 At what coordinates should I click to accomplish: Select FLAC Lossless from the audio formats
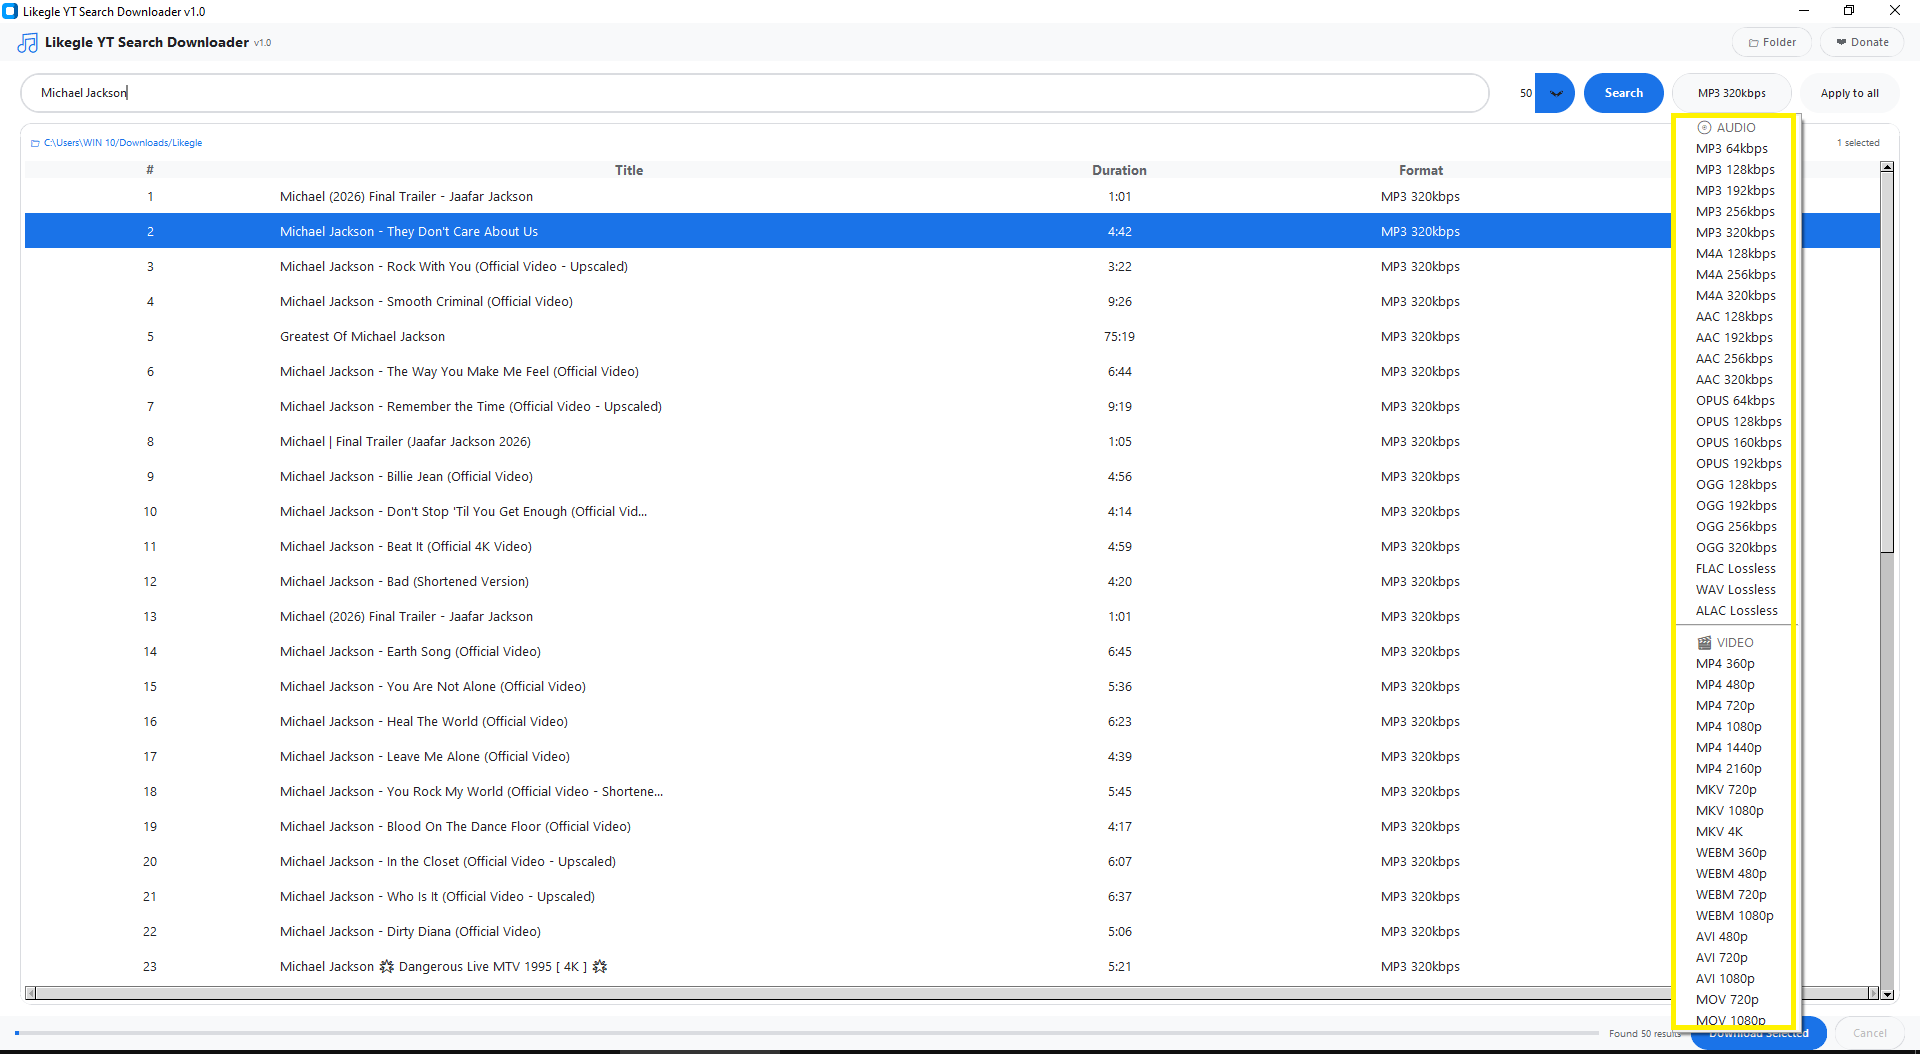pos(1736,568)
